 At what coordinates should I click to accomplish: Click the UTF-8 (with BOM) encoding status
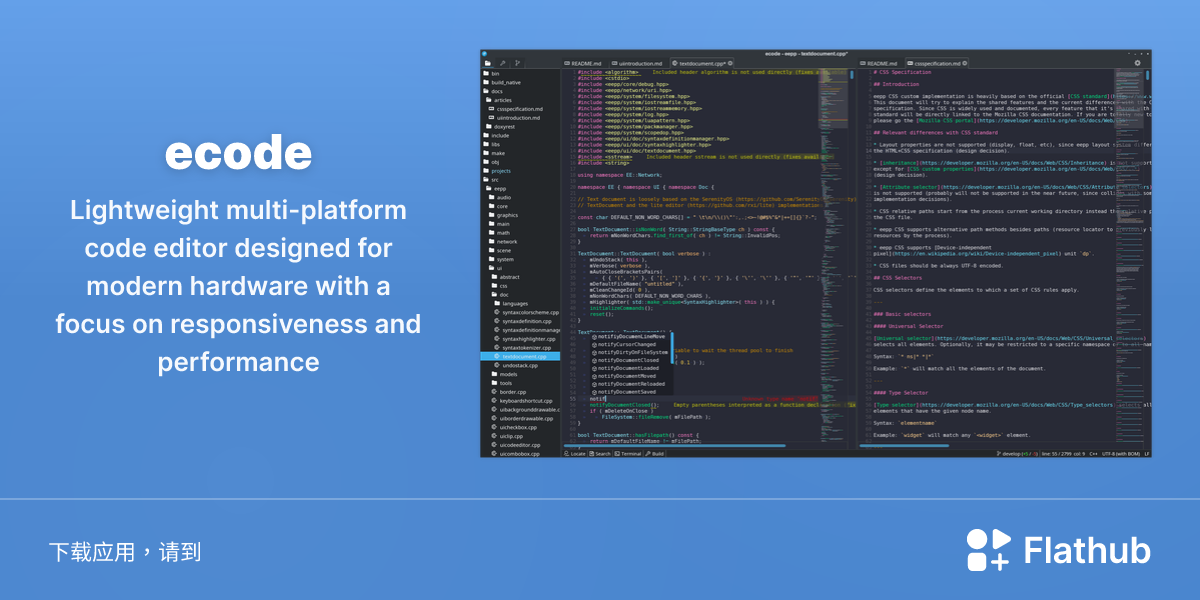(x=1121, y=454)
